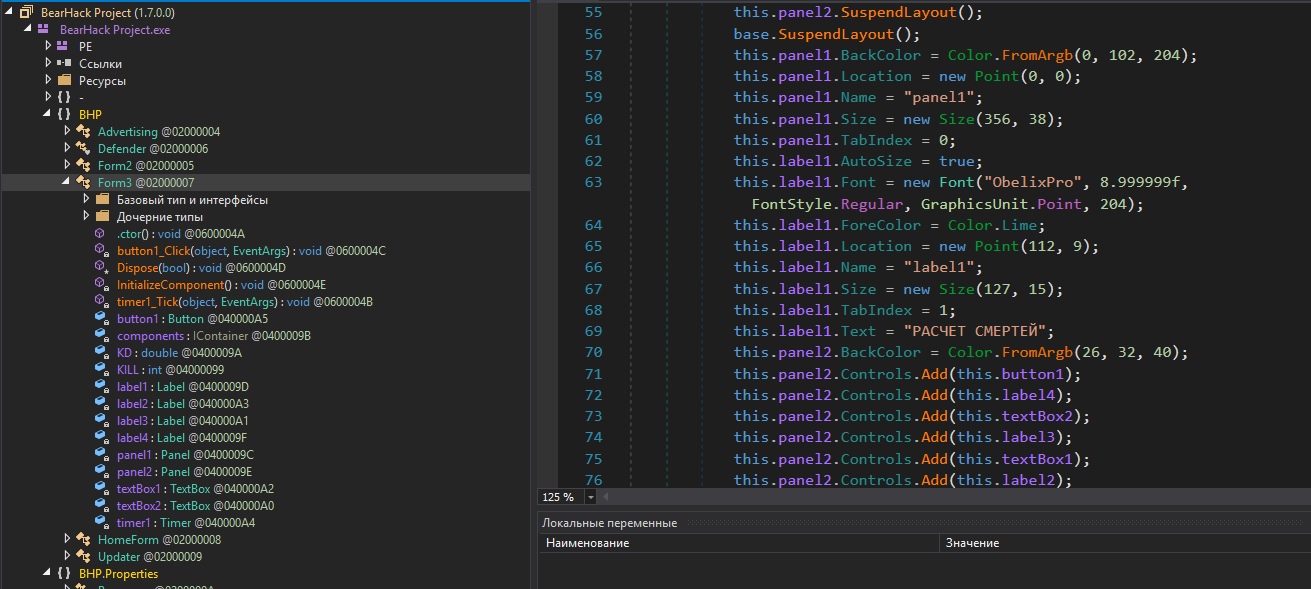This screenshot has width=1311, height=589.
Task: Click the KD double field icon
Action: pyautogui.click(x=101, y=352)
